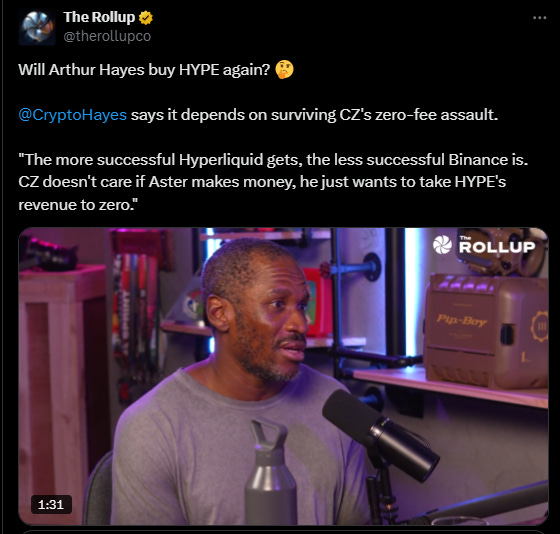Click the "revenue to zero" closing line
560x534 pixels.
pos(78,205)
